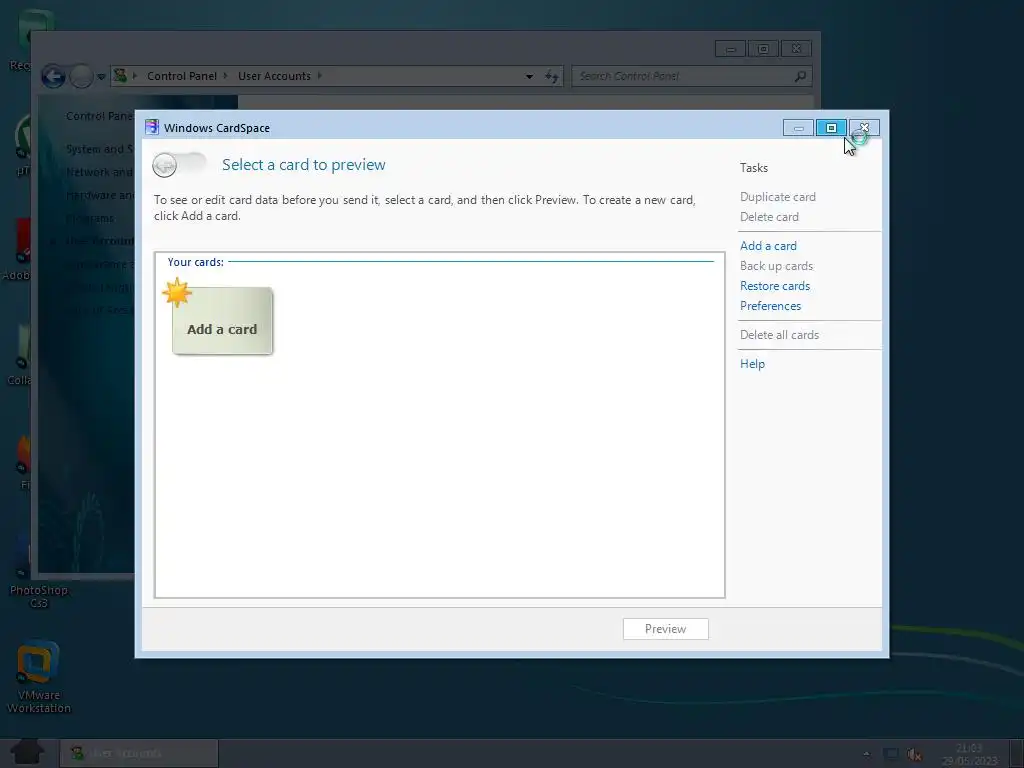Click the Add a card tile
This screenshot has width=1024, height=768.
pos(222,321)
